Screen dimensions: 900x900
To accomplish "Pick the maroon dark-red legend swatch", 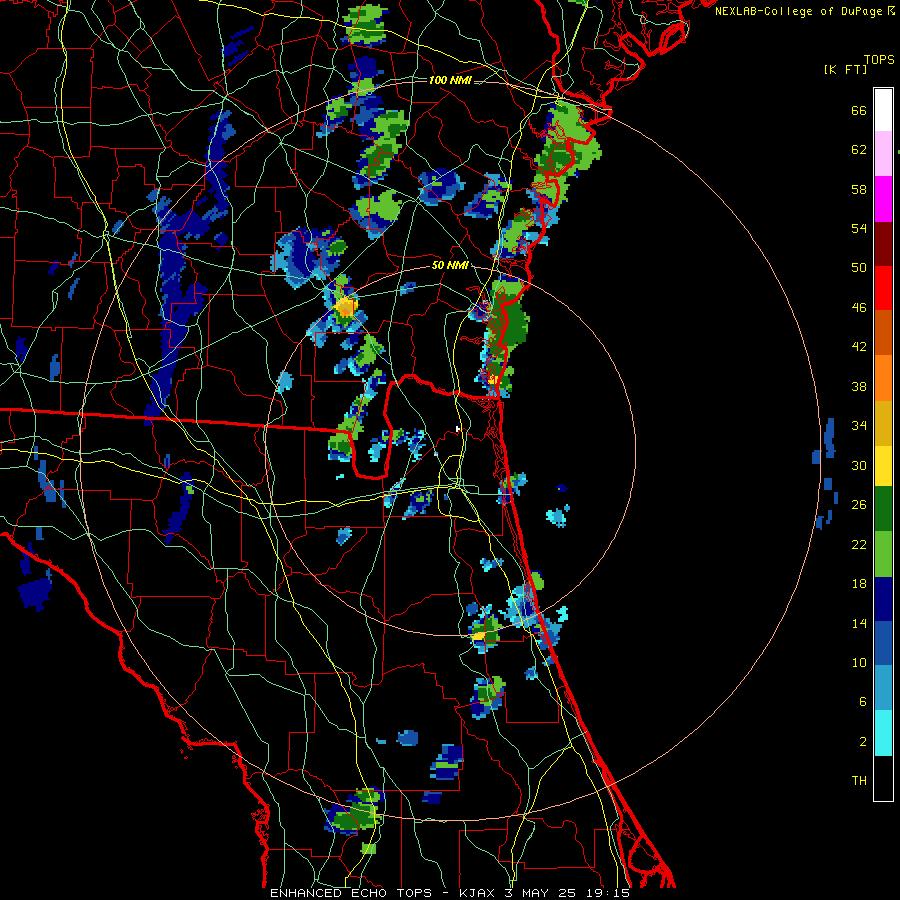I will (883, 243).
